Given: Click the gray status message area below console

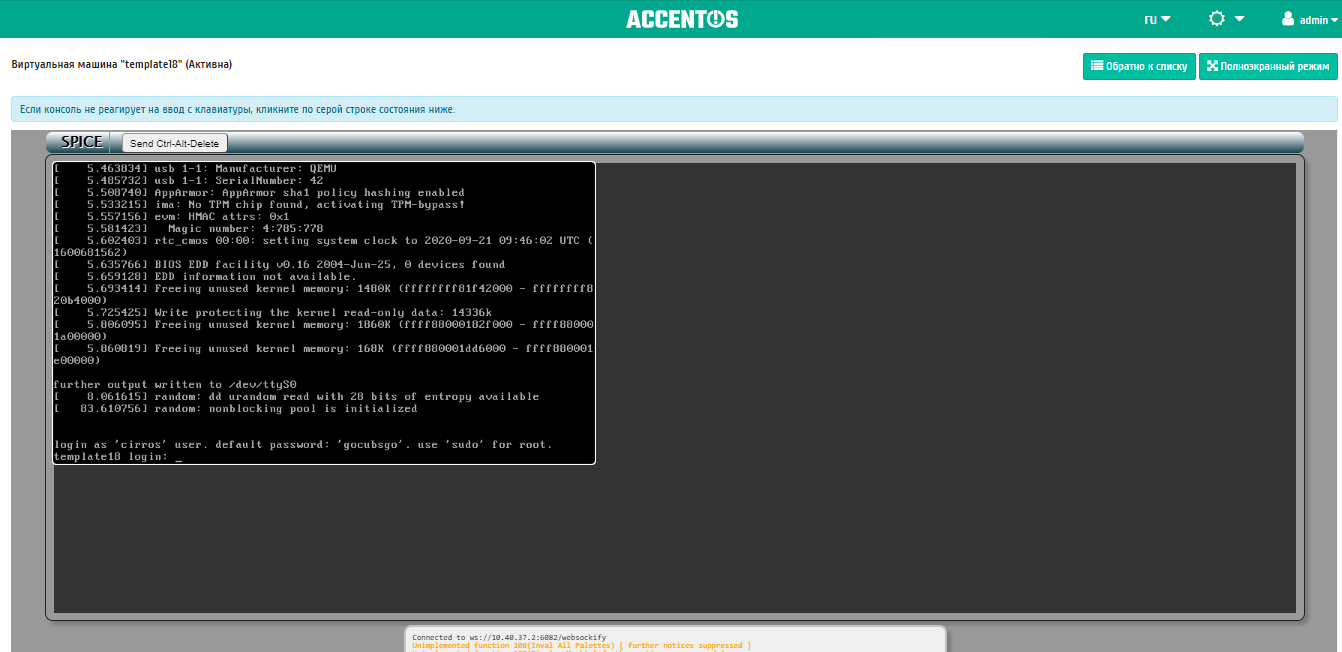Looking at the screenshot, I should (x=675, y=640).
